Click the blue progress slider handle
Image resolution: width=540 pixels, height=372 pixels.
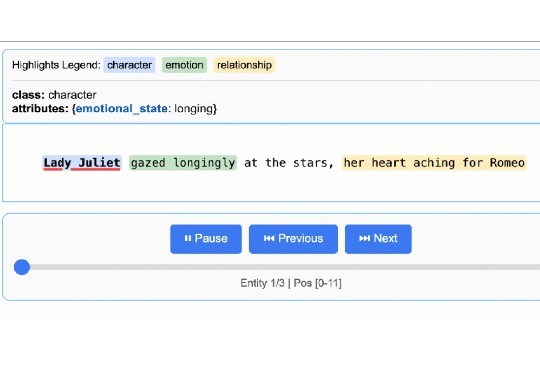click(22, 267)
